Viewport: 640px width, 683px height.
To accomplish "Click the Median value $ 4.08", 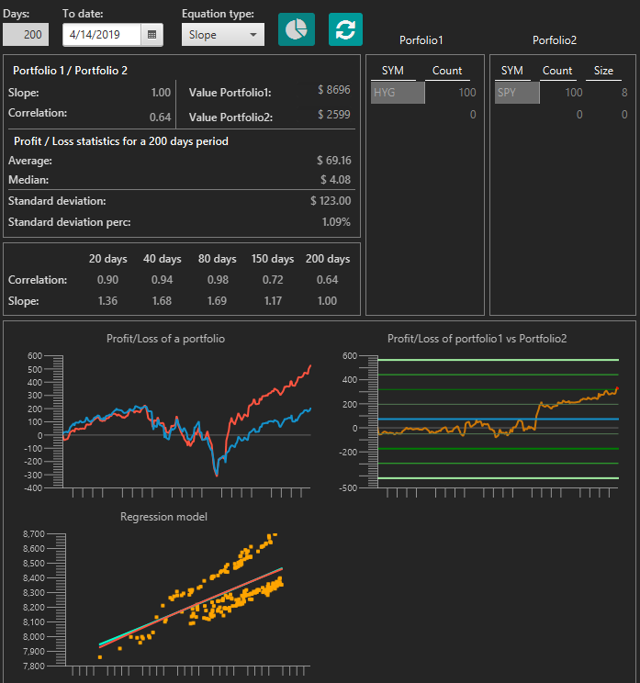I will (x=336, y=179).
